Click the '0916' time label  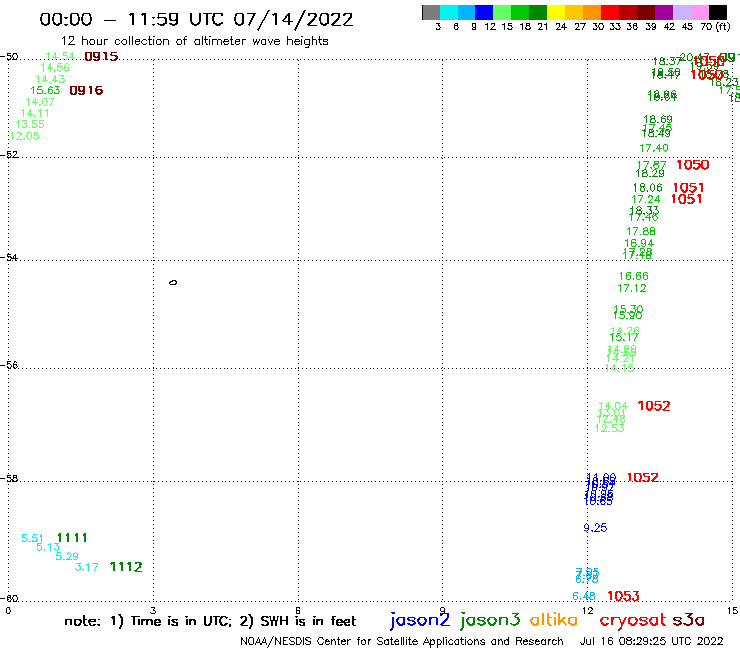tap(86, 91)
